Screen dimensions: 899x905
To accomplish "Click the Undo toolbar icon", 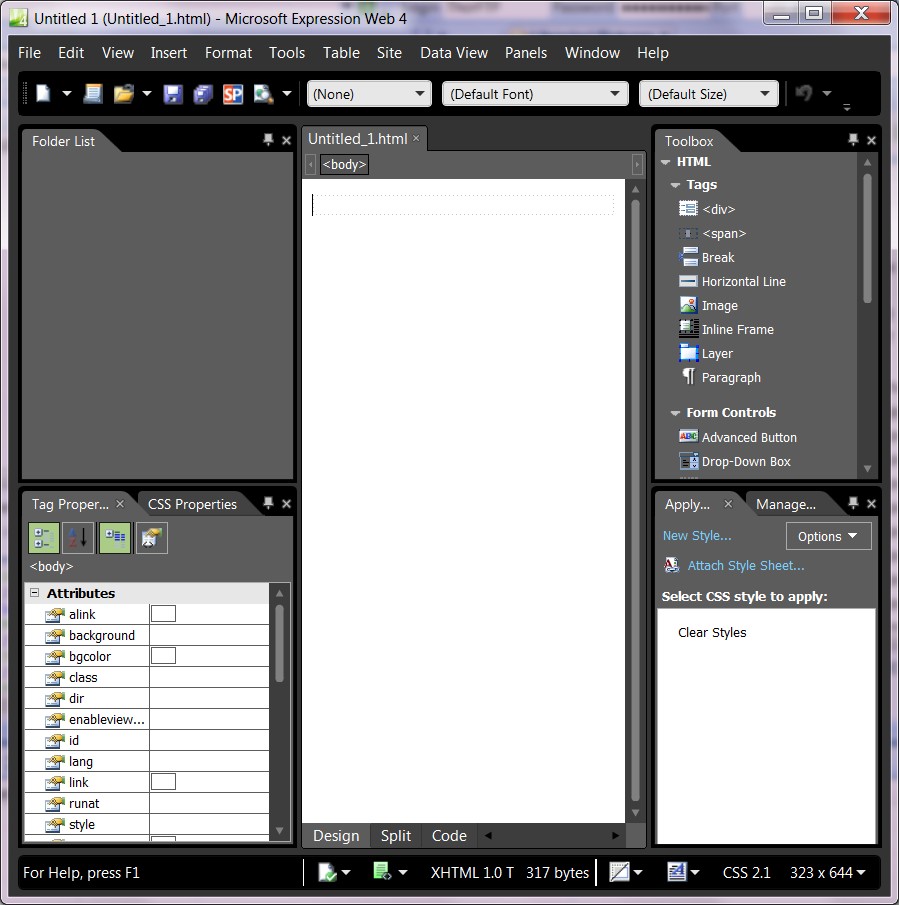I will coord(804,93).
